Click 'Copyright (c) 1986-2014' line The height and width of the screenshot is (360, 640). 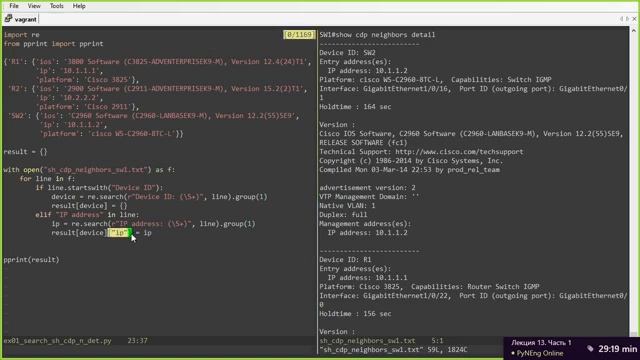[411, 160]
